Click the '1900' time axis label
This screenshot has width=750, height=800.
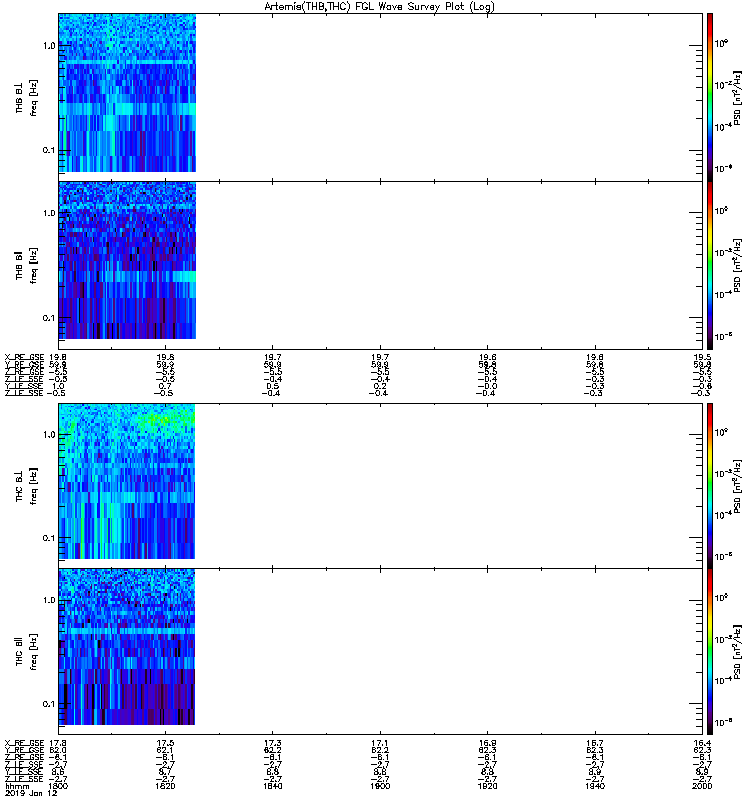380,786
